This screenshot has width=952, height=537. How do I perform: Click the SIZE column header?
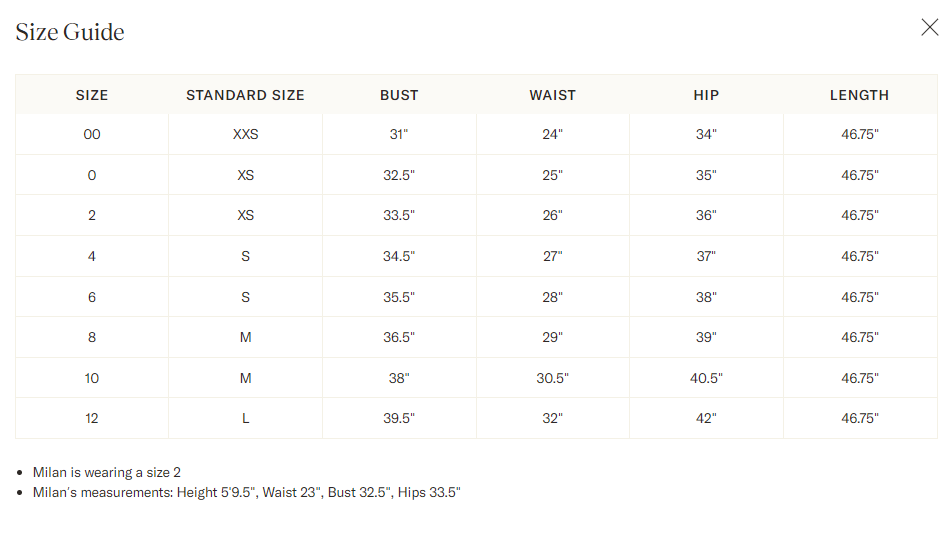[92, 95]
